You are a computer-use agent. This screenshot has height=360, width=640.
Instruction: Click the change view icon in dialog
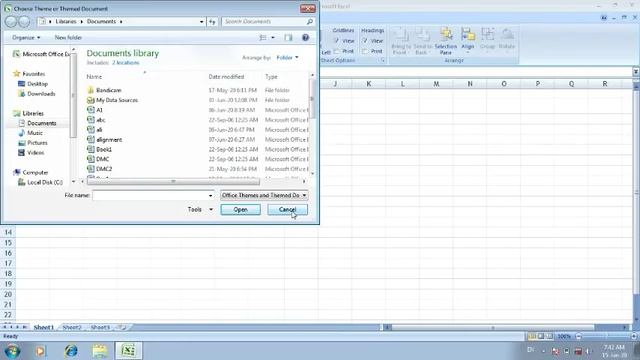(x=263, y=38)
